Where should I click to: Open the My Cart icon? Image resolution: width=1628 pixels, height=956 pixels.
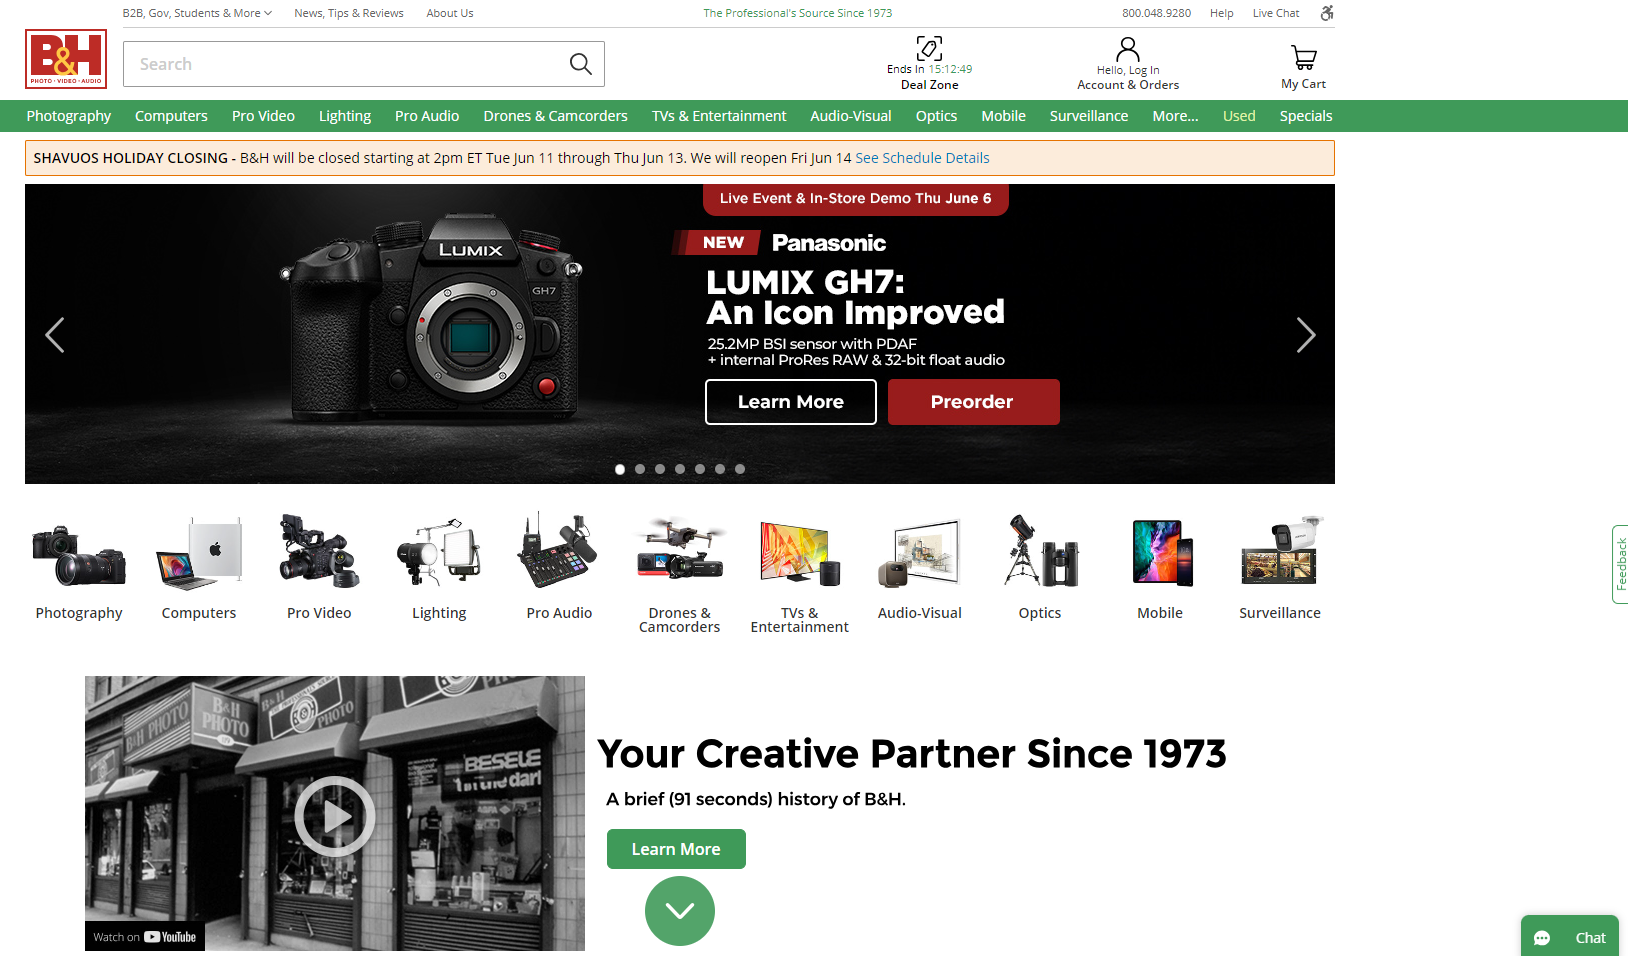pyautogui.click(x=1303, y=57)
